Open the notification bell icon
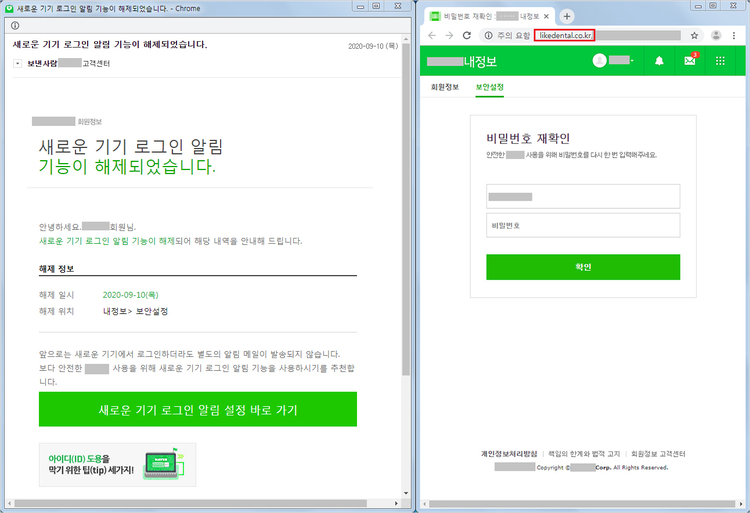The height and width of the screenshot is (513, 750). click(659, 61)
